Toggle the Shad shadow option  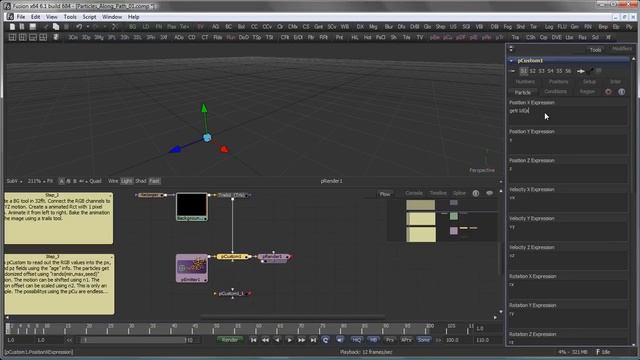140,181
